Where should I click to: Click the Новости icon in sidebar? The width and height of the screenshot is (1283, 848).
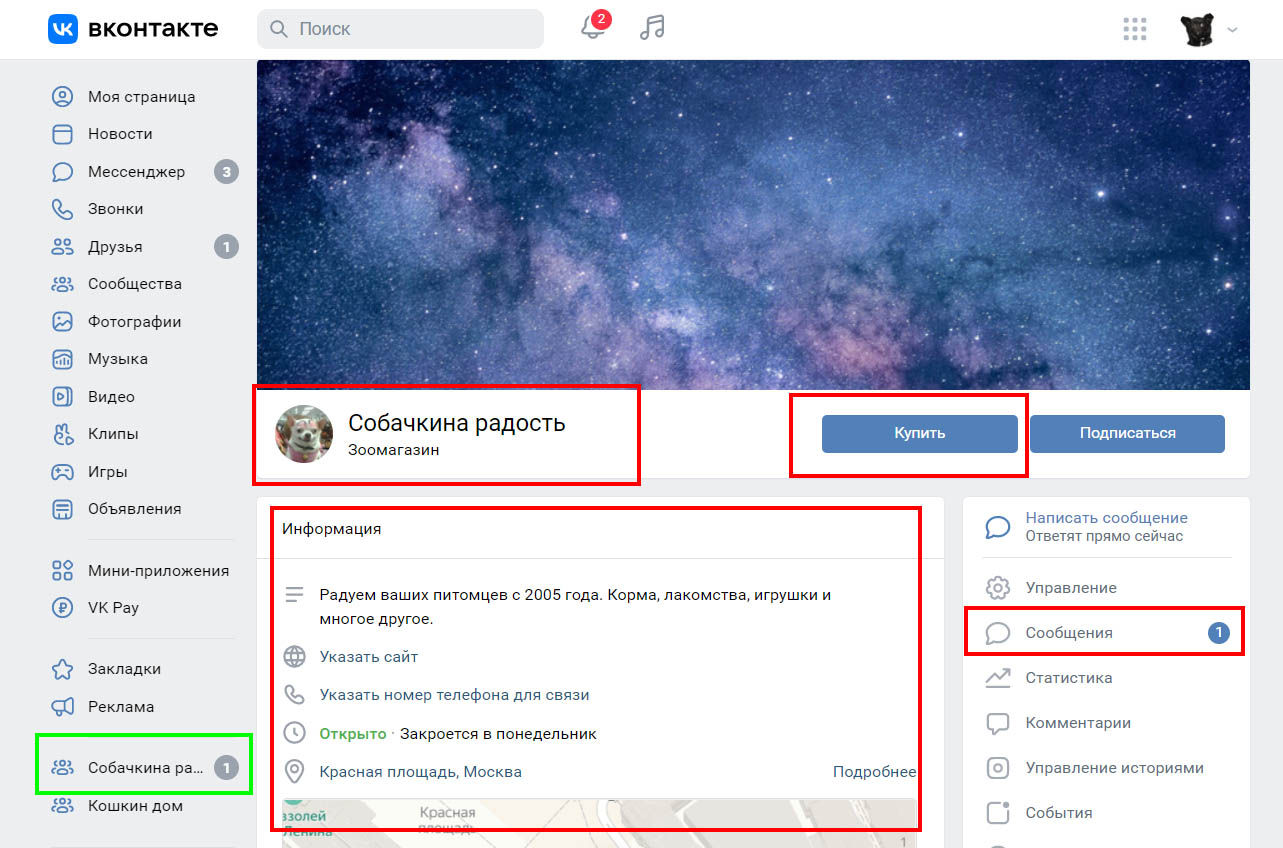click(x=63, y=134)
